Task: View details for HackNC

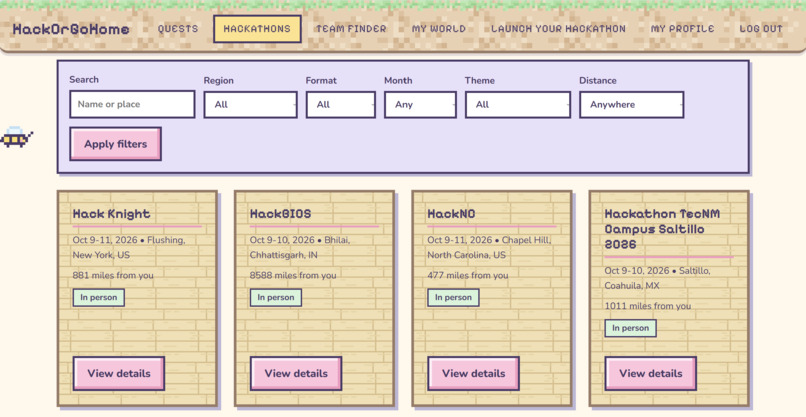Action: click(x=473, y=373)
